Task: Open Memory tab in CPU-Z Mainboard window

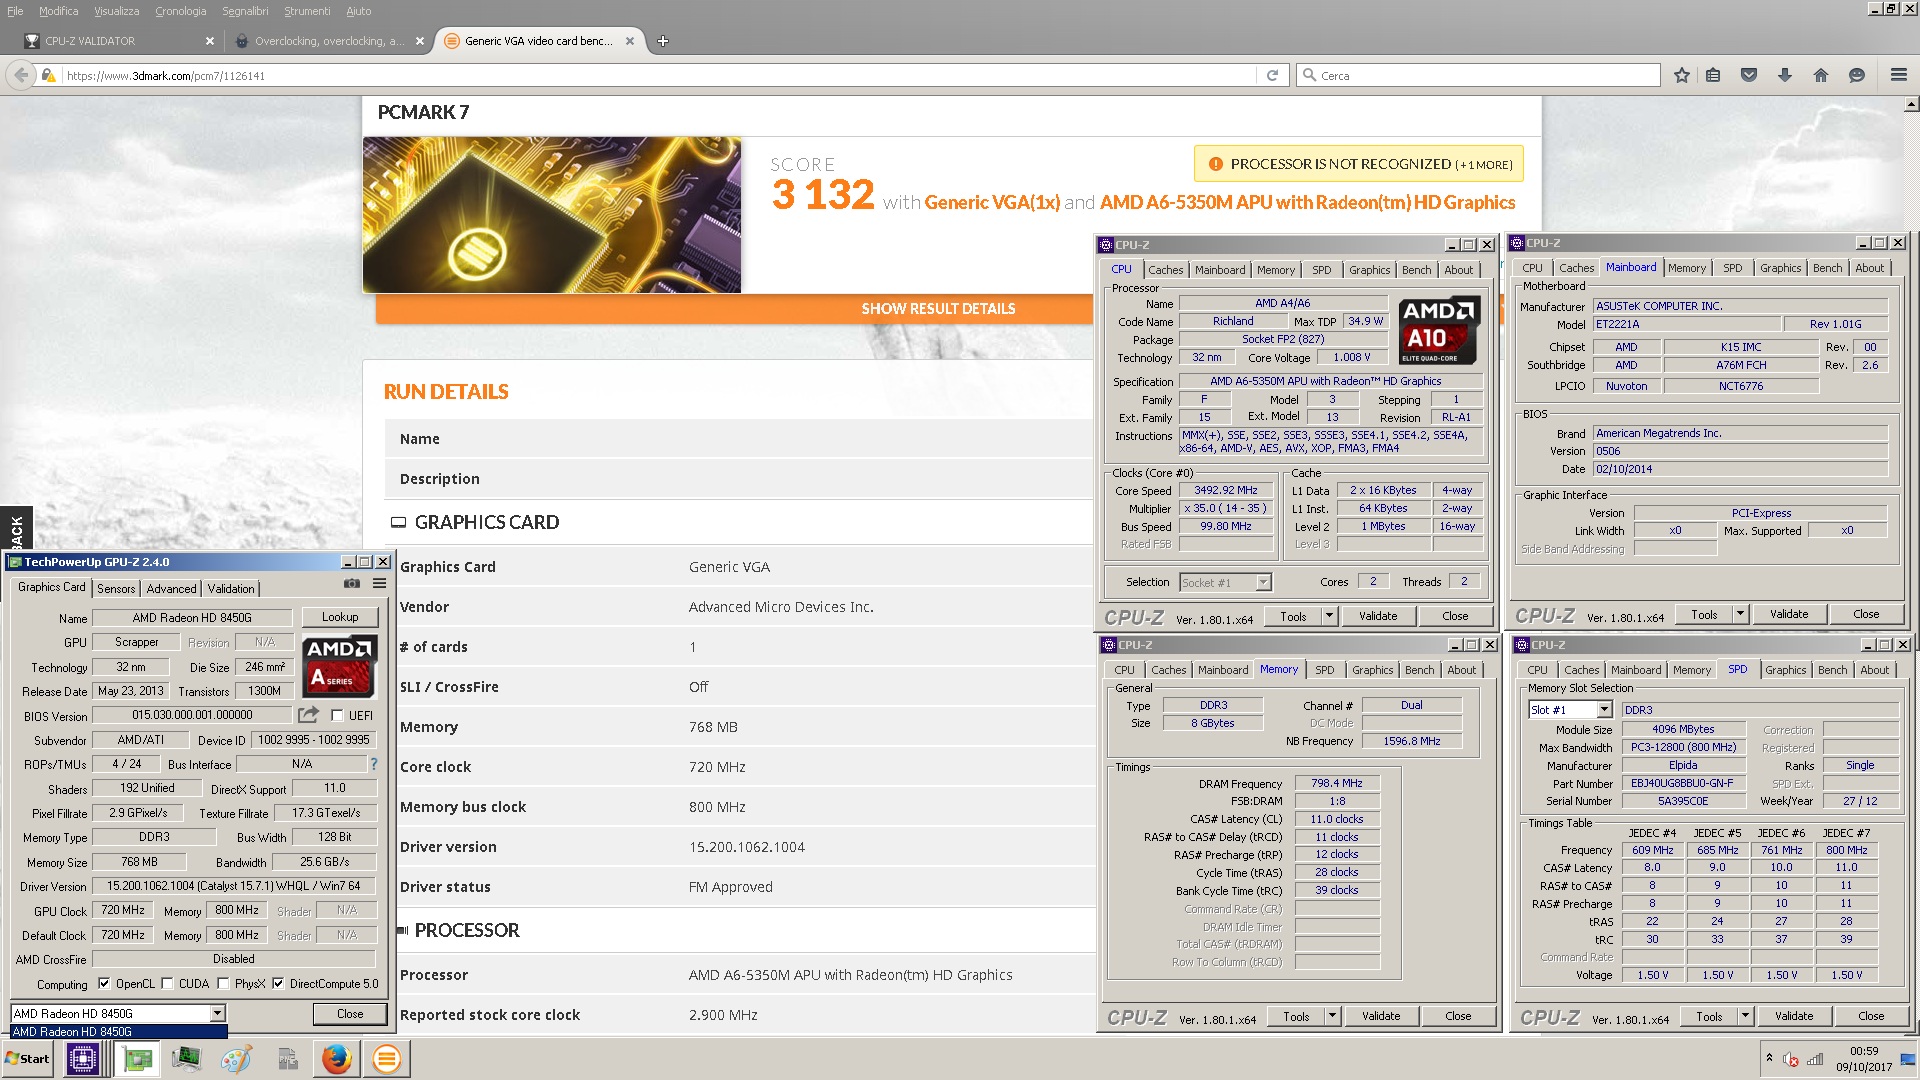Action: tap(1686, 268)
